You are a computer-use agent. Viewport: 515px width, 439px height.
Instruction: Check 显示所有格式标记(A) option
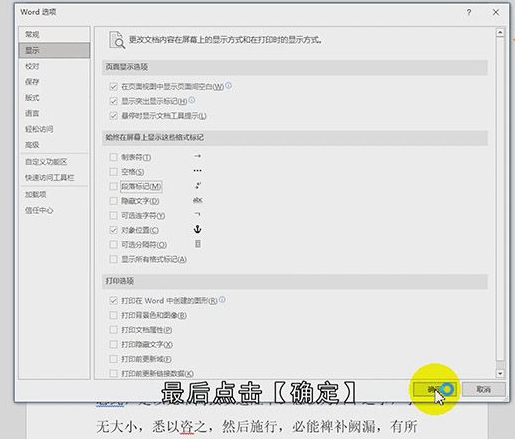(114, 259)
